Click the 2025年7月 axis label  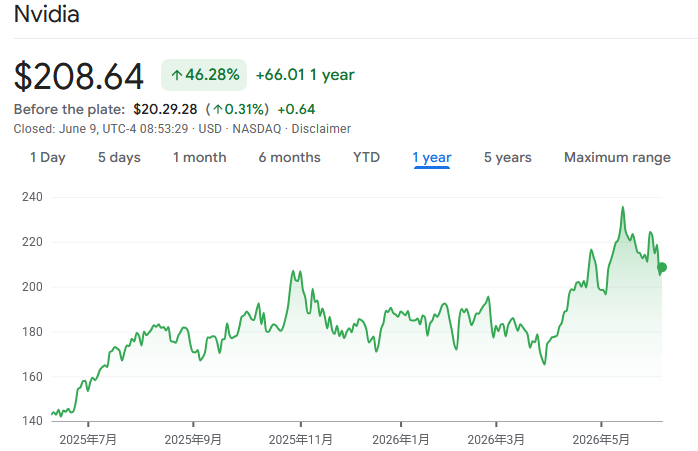coord(88,440)
